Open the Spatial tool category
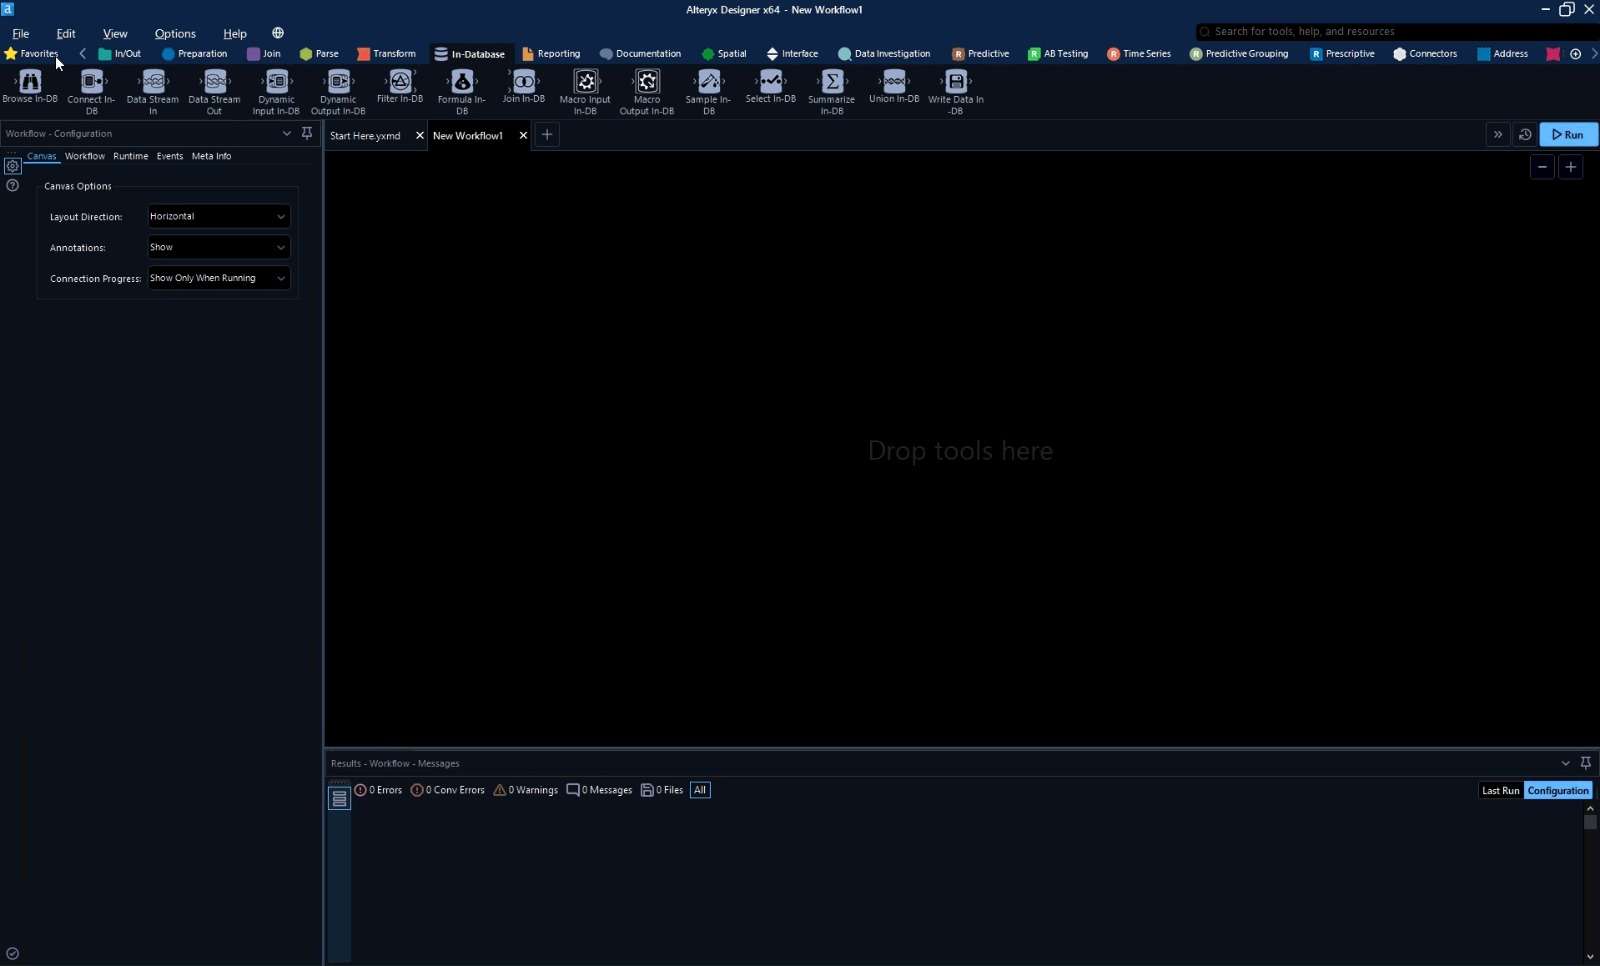This screenshot has width=1600, height=966. pyautogui.click(x=725, y=54)
